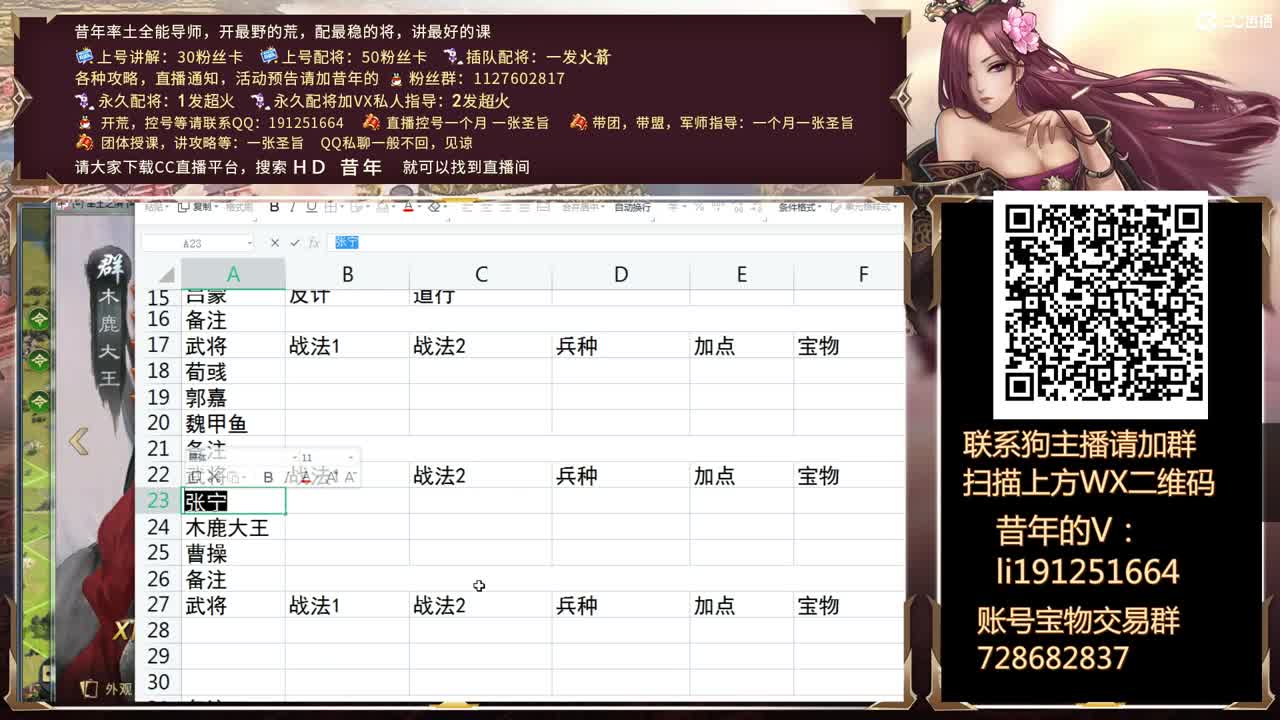Image resolution: width=1280 pixels, height=720 pixels.
Task: Confirm the entry with the formula bar checkmark
Action: [295, 242]
